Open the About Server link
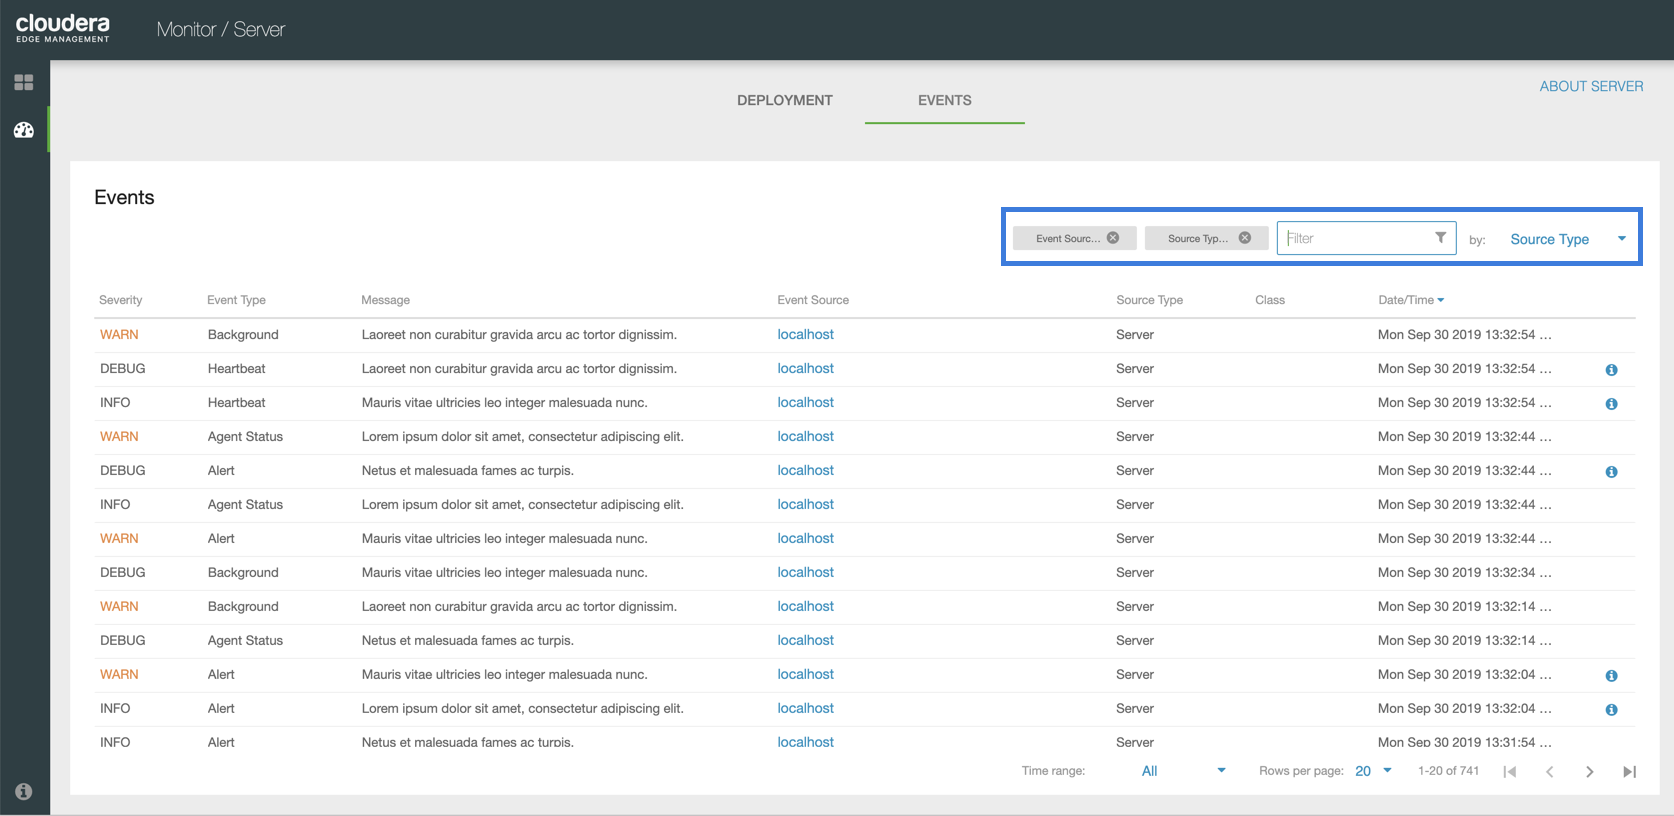Image resolution: width=1674 pixels, height=816 pixels. (1591, 86)
